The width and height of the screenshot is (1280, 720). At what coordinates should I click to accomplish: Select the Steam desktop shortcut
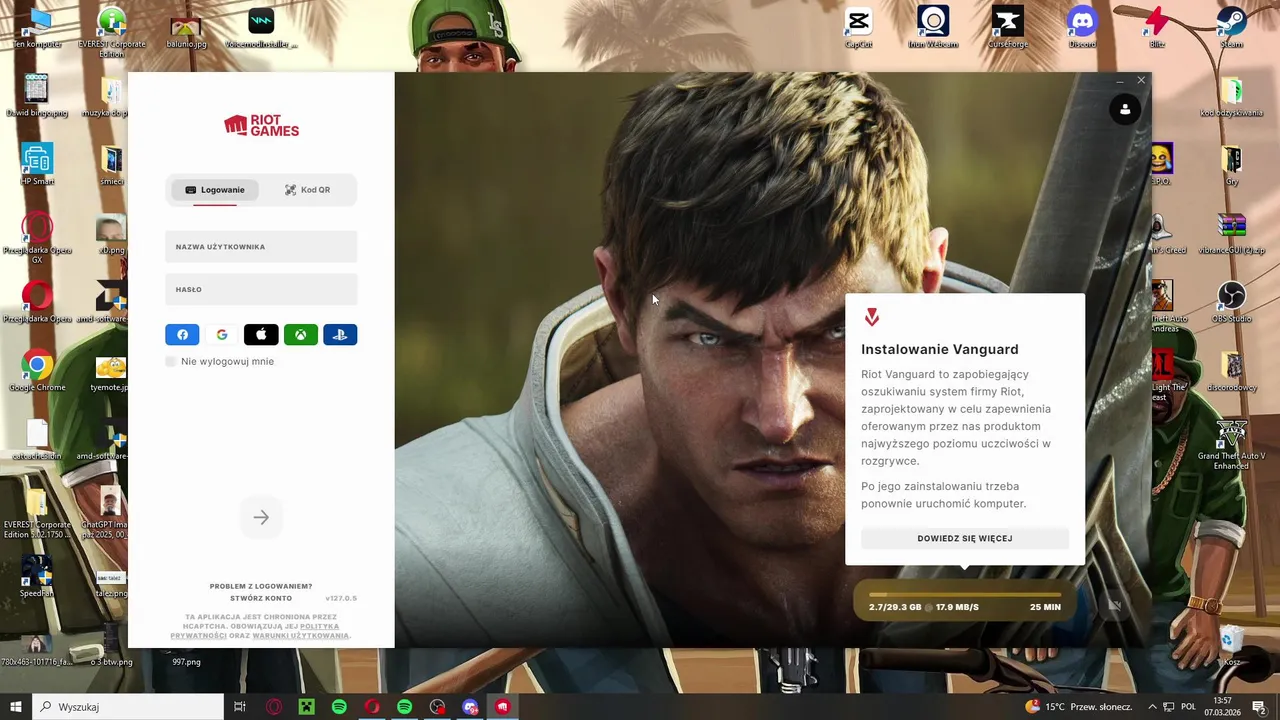(1232, 28)
